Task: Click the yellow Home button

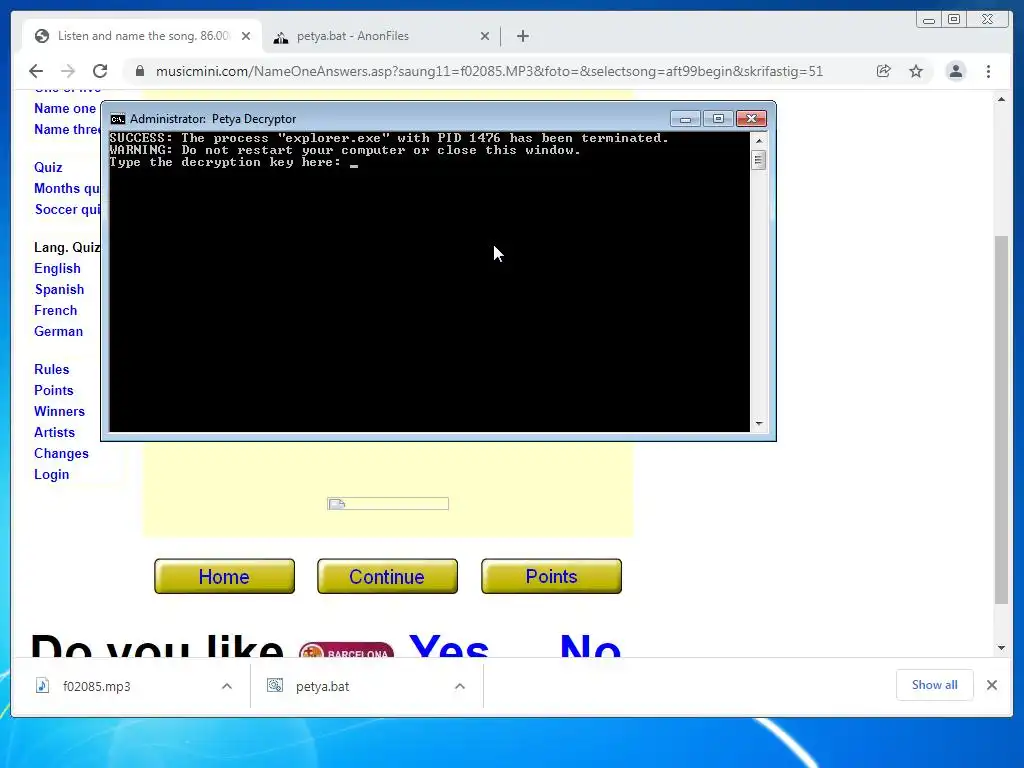Action: coord(225,576)
